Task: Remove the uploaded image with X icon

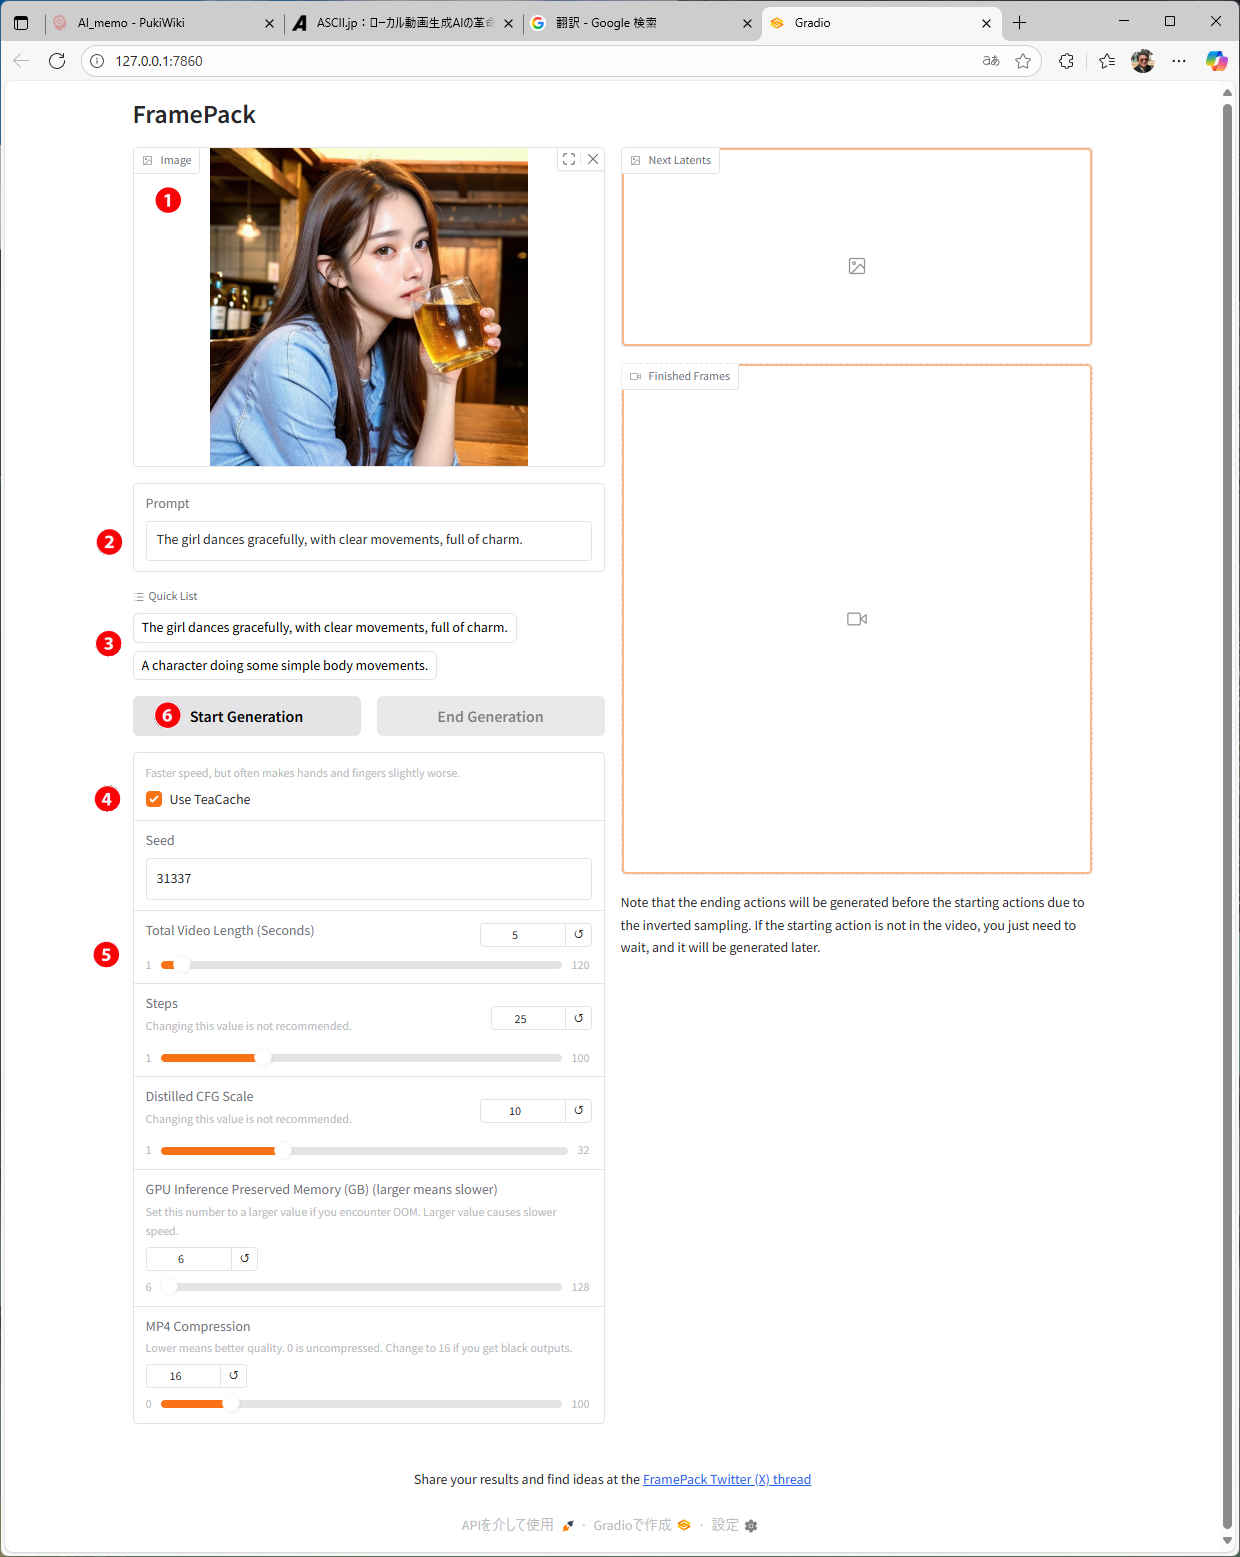Action: point(593,159)
